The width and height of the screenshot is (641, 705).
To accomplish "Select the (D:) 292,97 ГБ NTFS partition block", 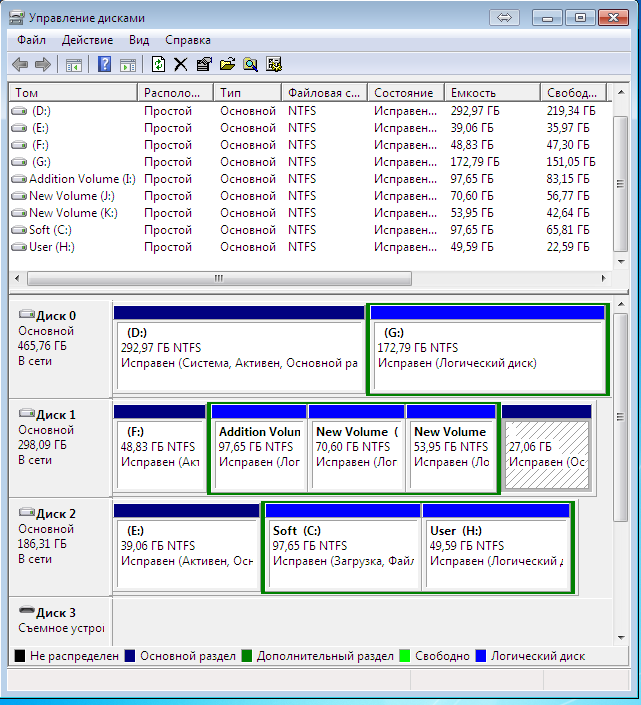I will click(x=239, y=348).
